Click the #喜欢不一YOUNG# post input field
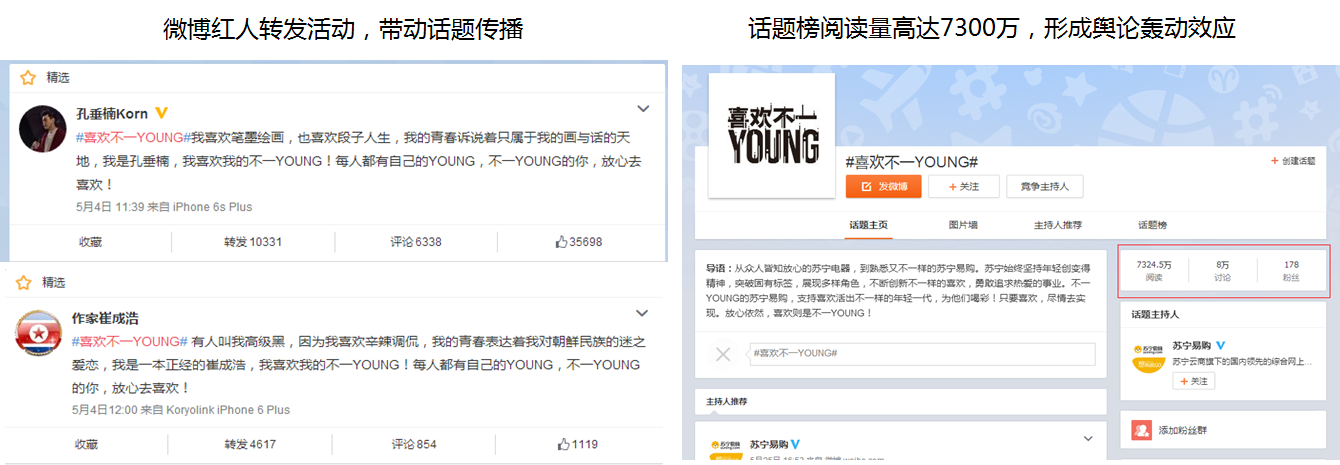The width and height of the screenshot is (1340, 465). [x=922, y=354]
